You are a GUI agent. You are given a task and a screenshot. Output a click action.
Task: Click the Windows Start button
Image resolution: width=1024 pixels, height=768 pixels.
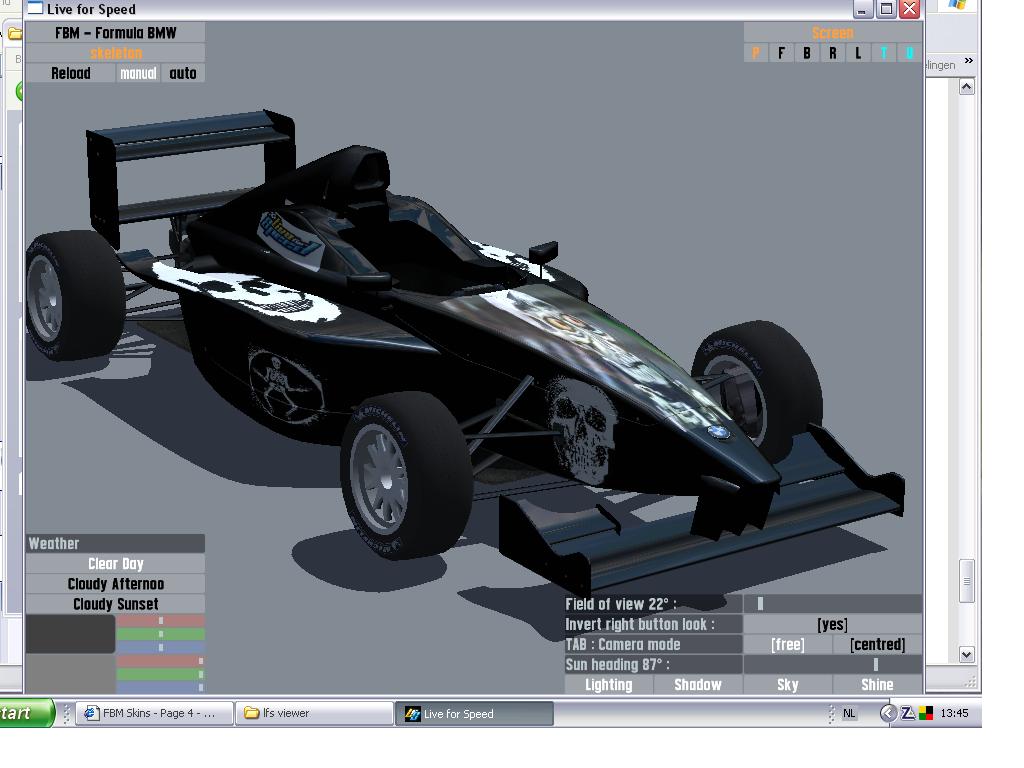(26, 713)
